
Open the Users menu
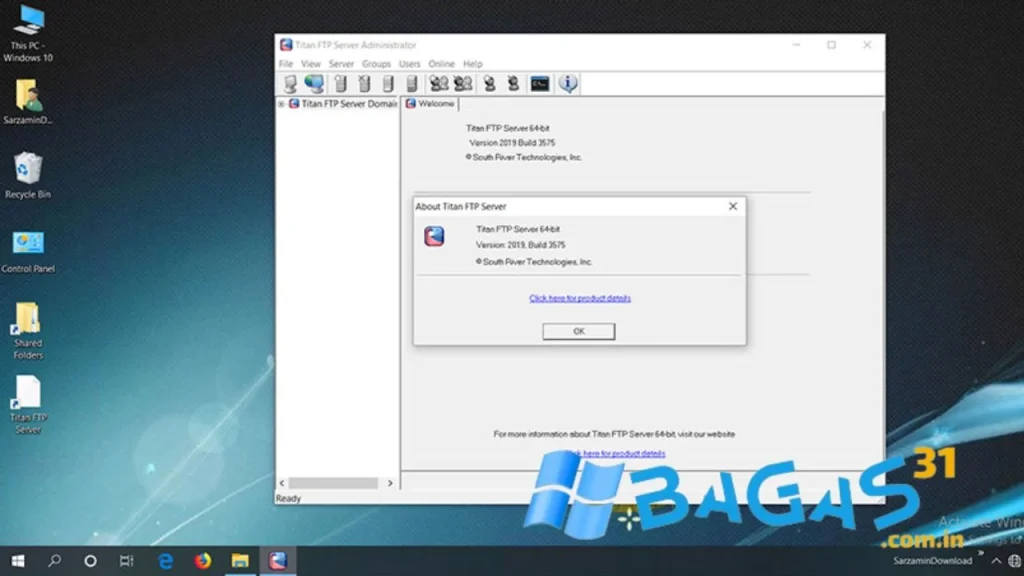[409, 64]
